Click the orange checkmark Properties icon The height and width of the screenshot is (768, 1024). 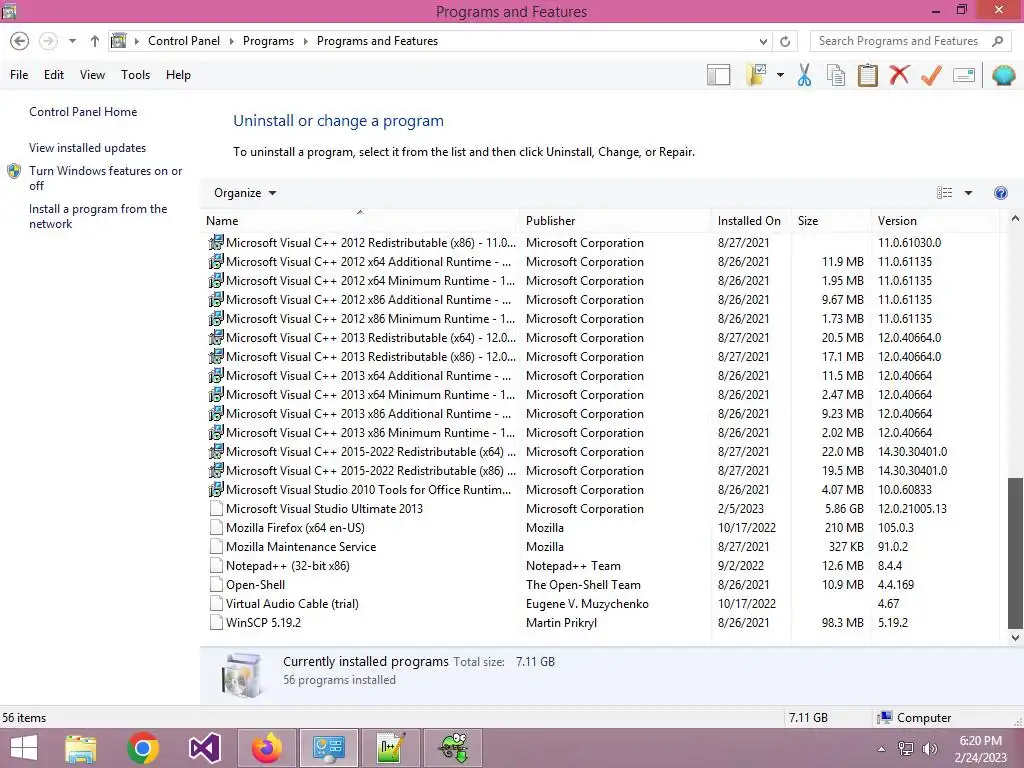pyautogui.click(x=931, y=75)
